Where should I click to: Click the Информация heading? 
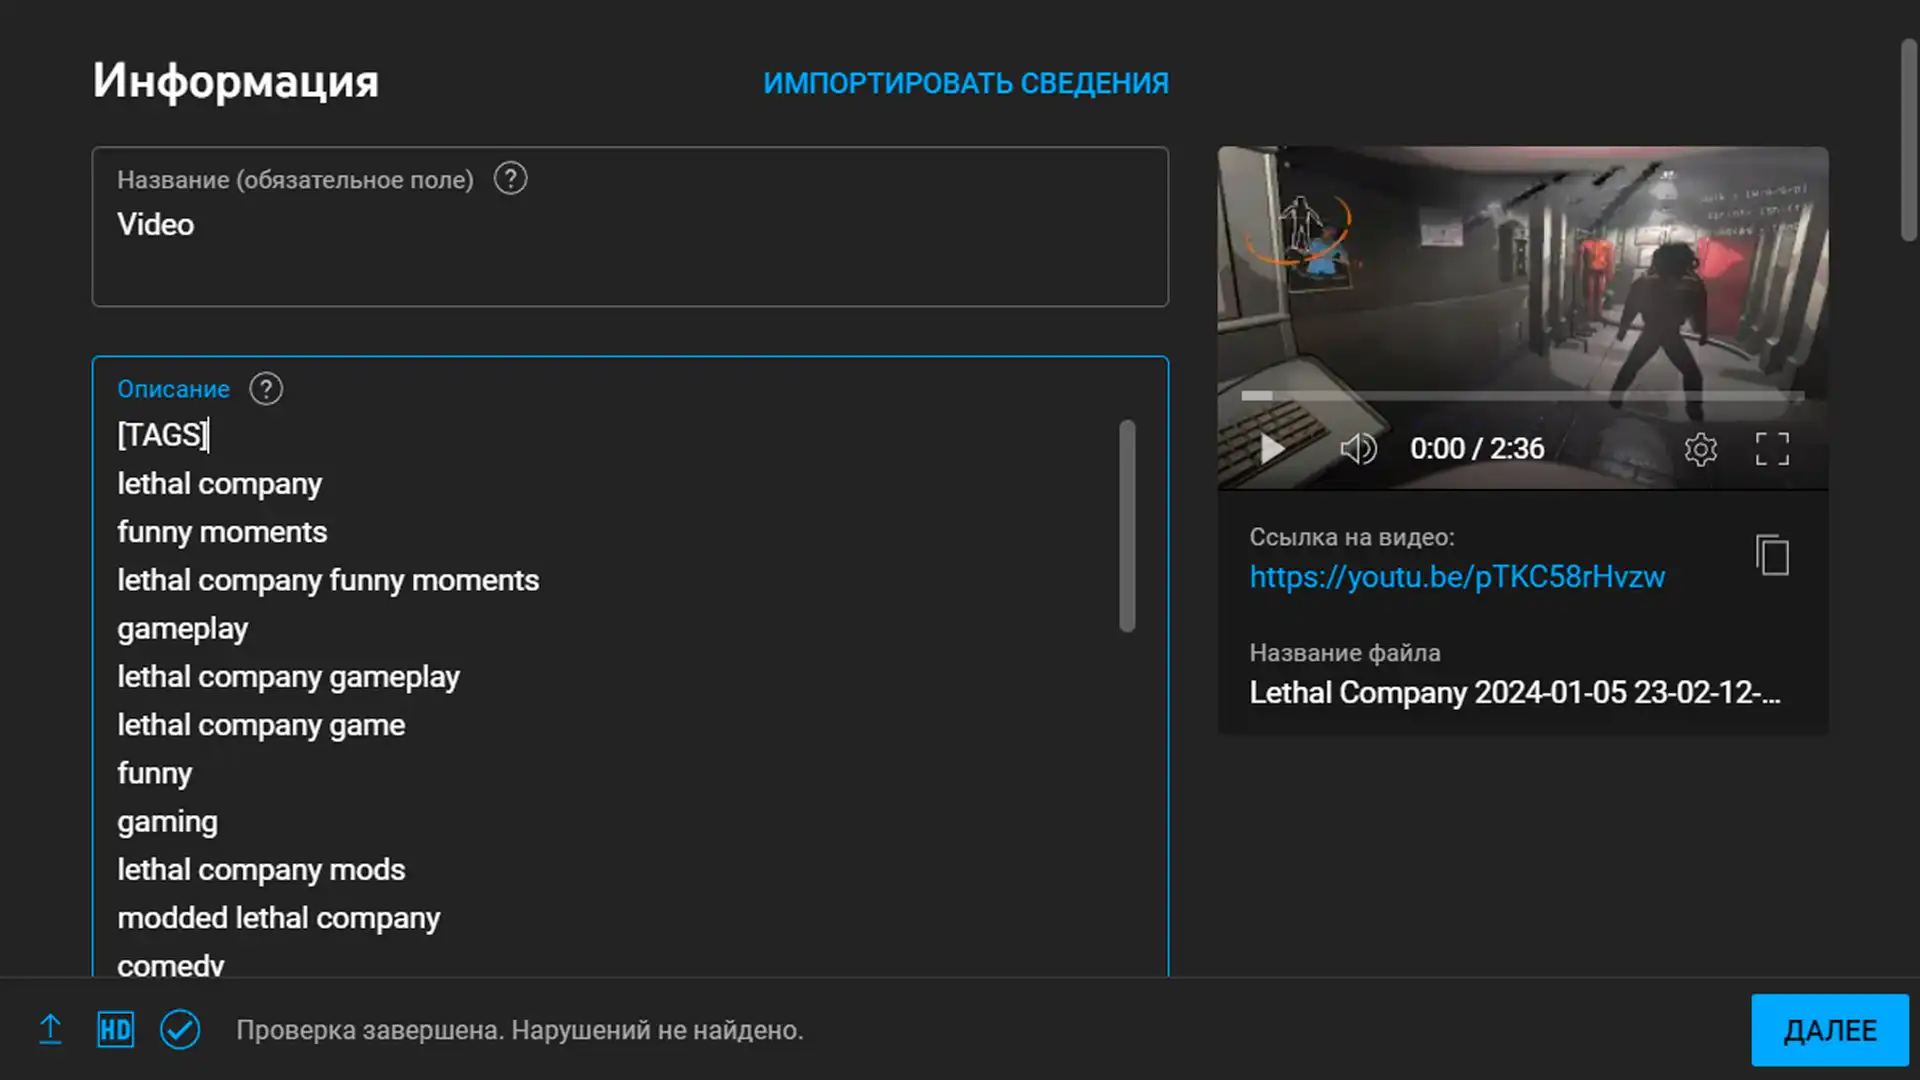point(236,81)
